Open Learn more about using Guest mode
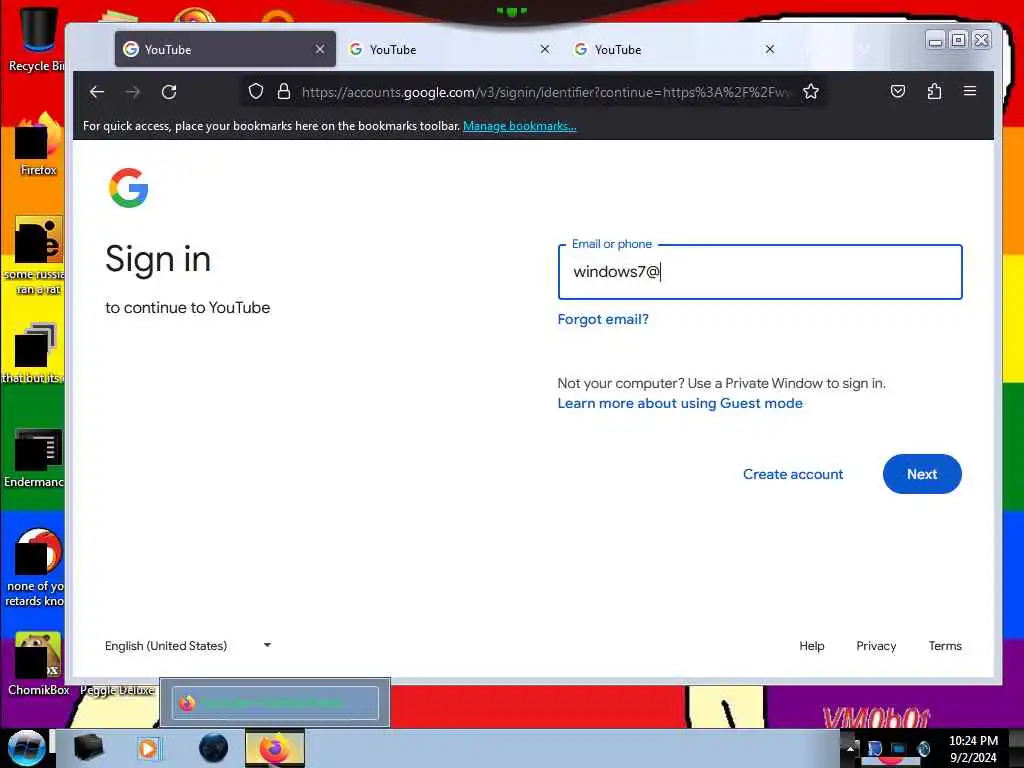The height and width of the screenshot is (768, 1024). (680, 404)
